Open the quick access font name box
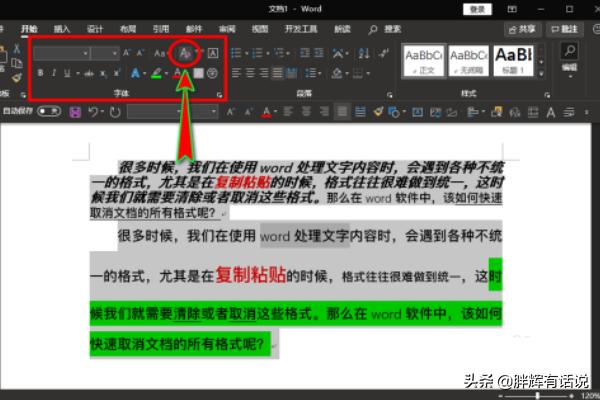 [155, 112]
